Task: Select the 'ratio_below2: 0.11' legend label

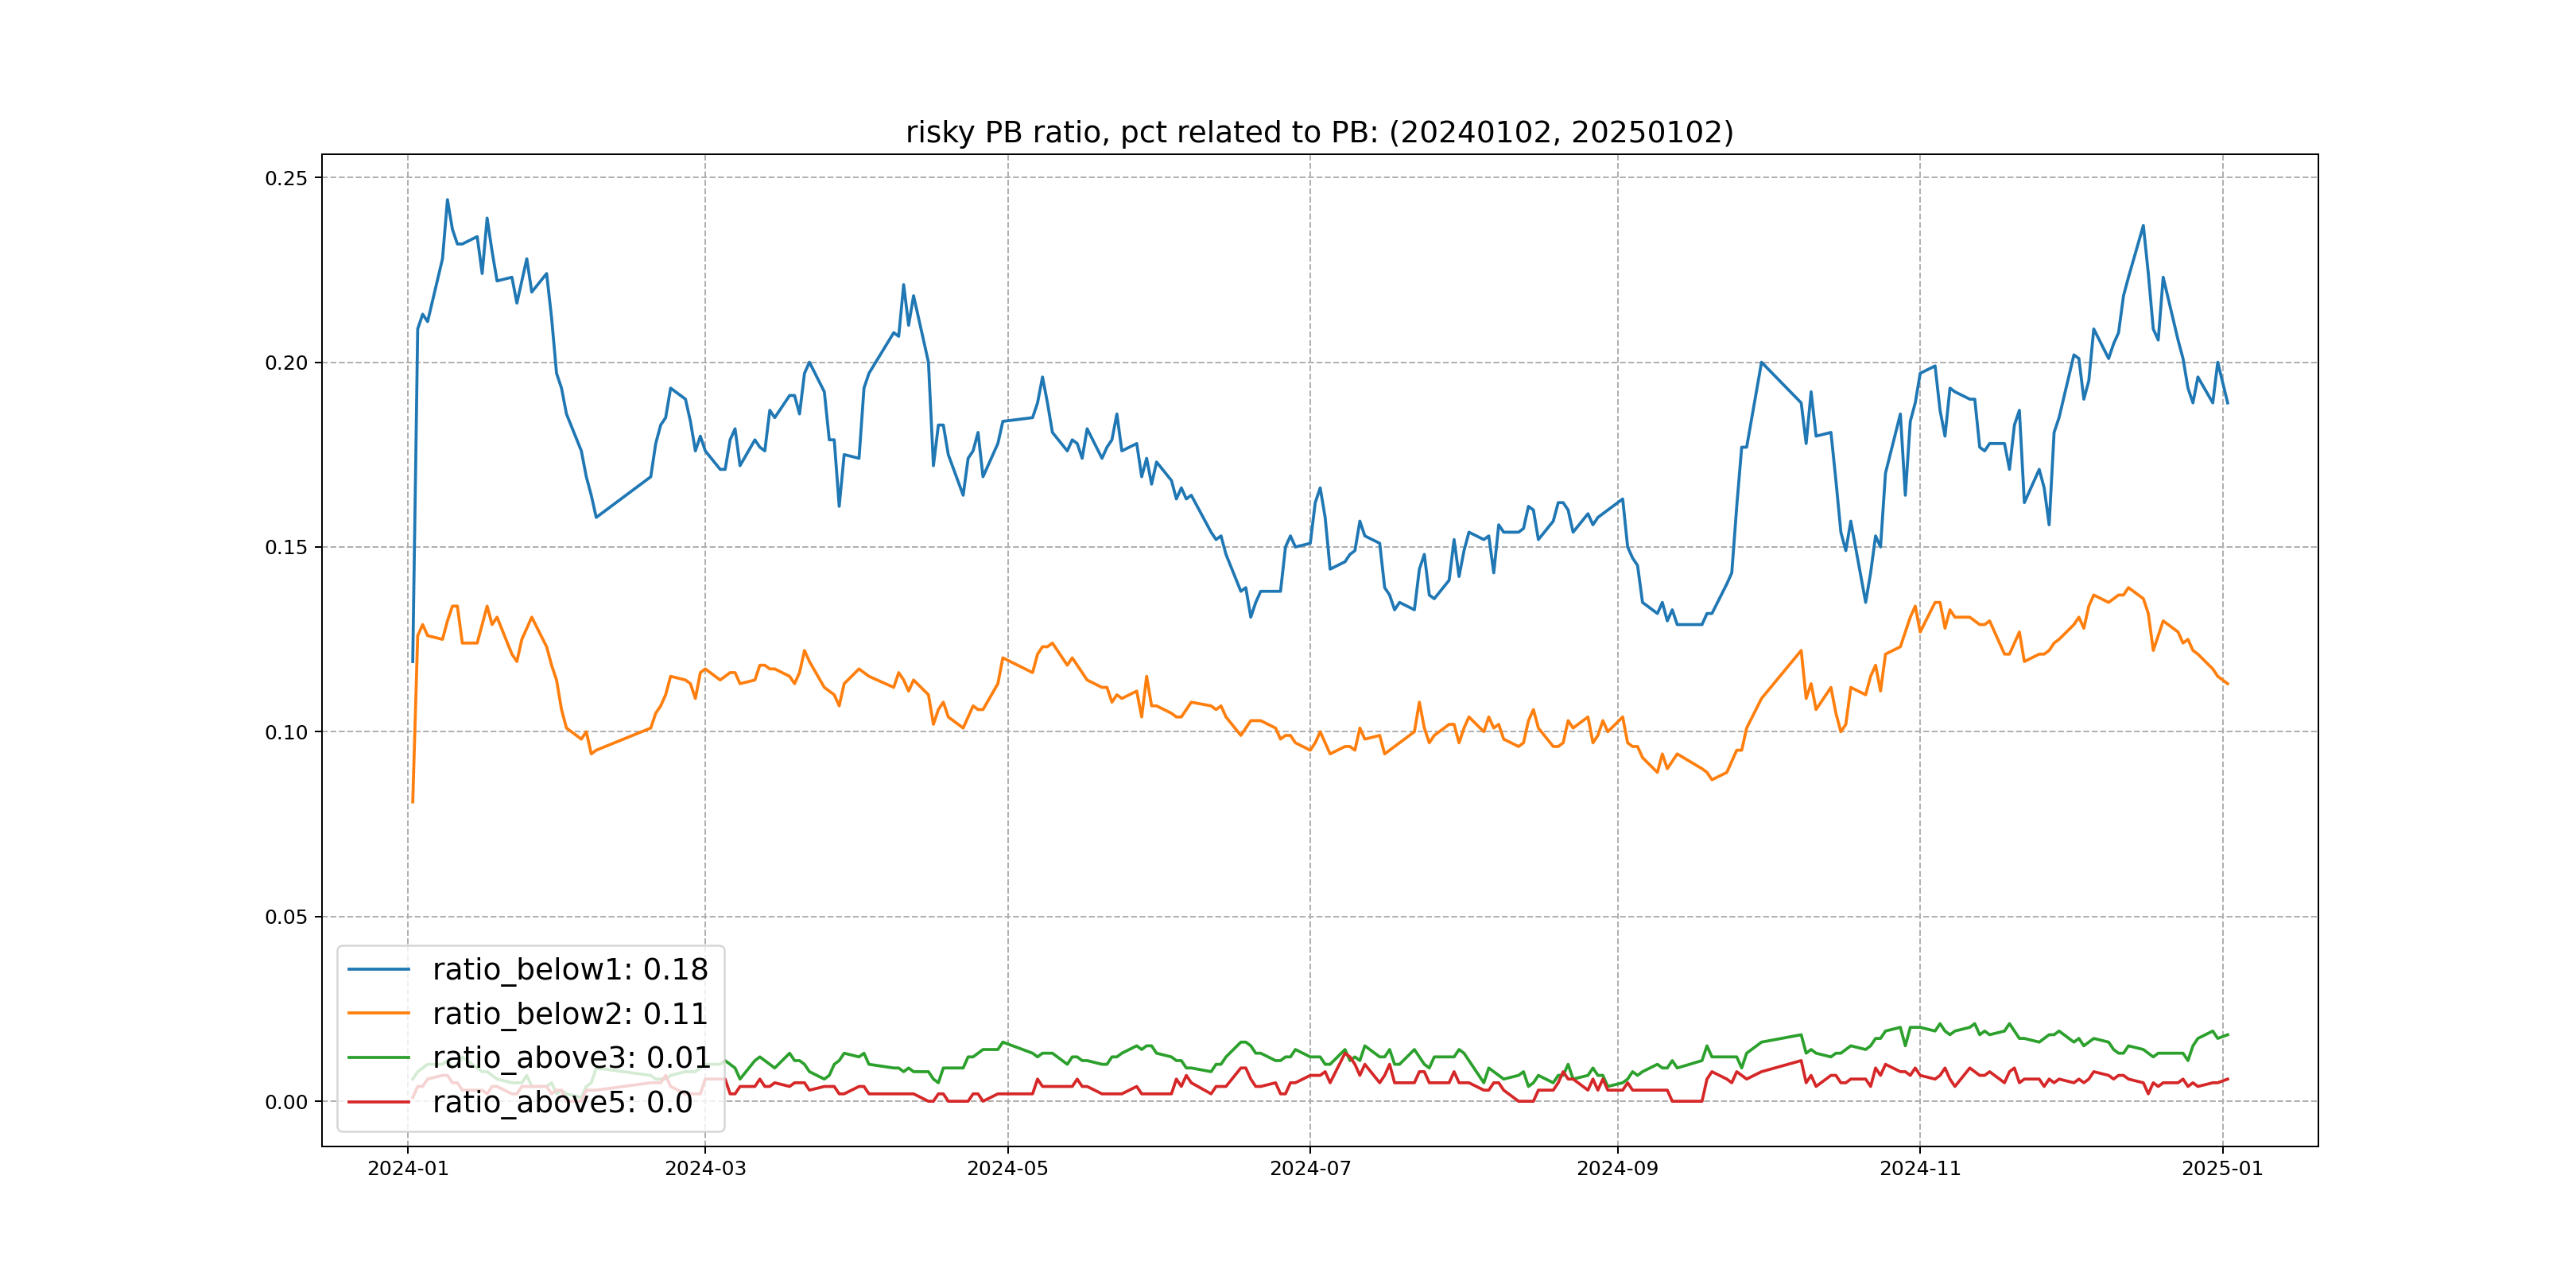Action: pyautogui.click(x=570, y=1013)
